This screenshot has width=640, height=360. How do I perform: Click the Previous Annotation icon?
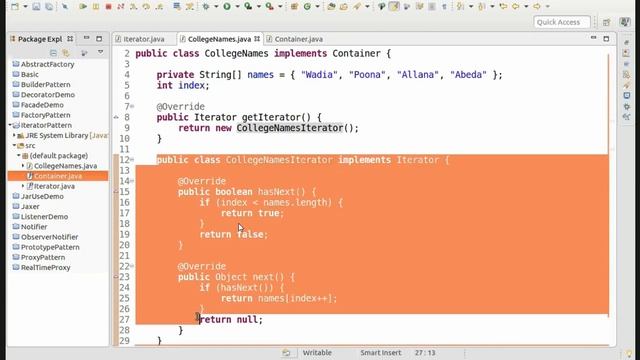coord(482,6)
